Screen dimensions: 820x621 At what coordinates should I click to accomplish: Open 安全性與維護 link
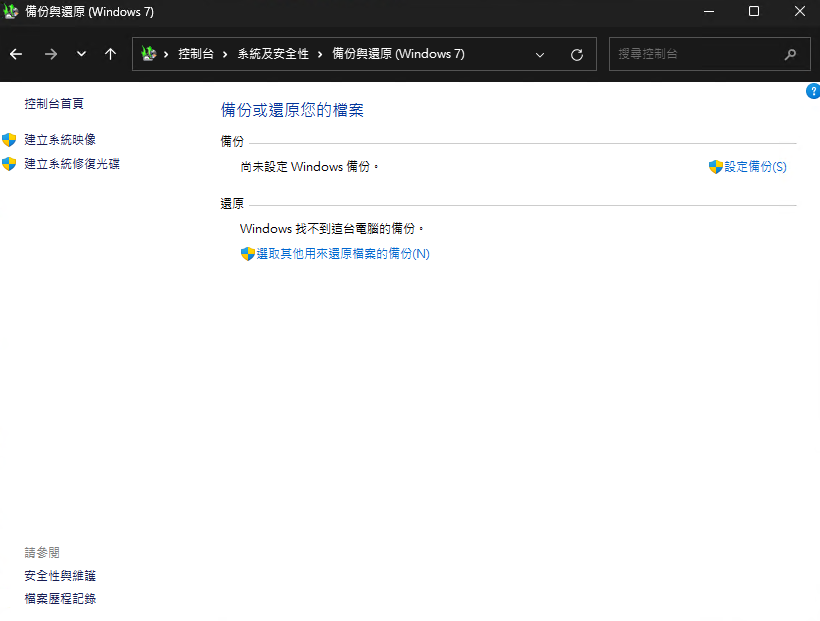click(x=60, y=576)
